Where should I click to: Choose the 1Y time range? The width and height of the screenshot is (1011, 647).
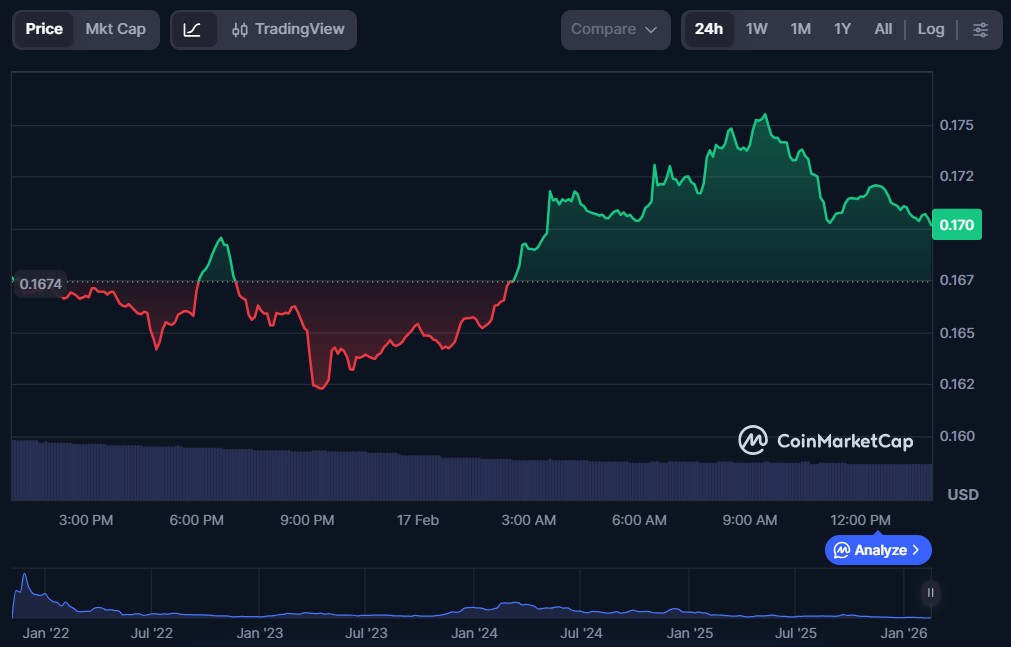pyautogui.click(x=842, y=29)
